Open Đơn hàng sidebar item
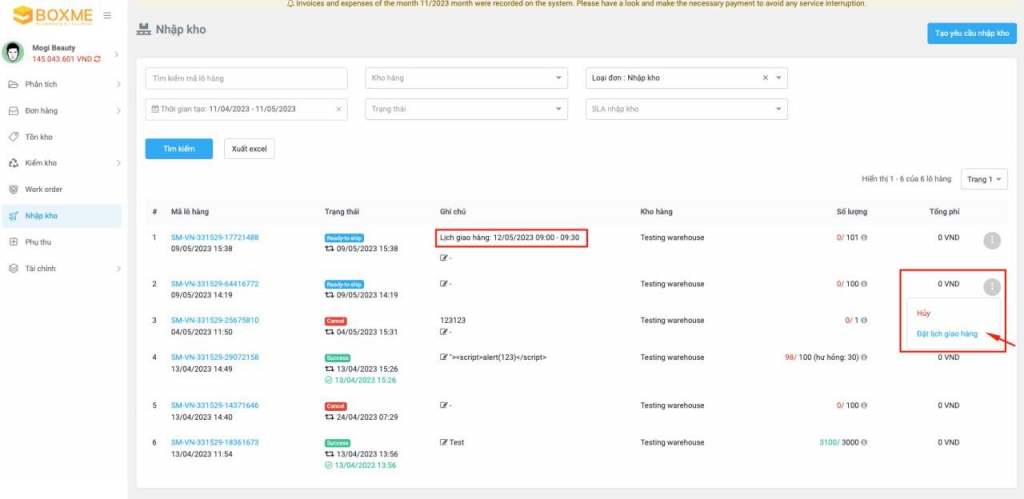Image resolution: width=1024 pixels, height=499 pixels. click(x=41, y=111)
